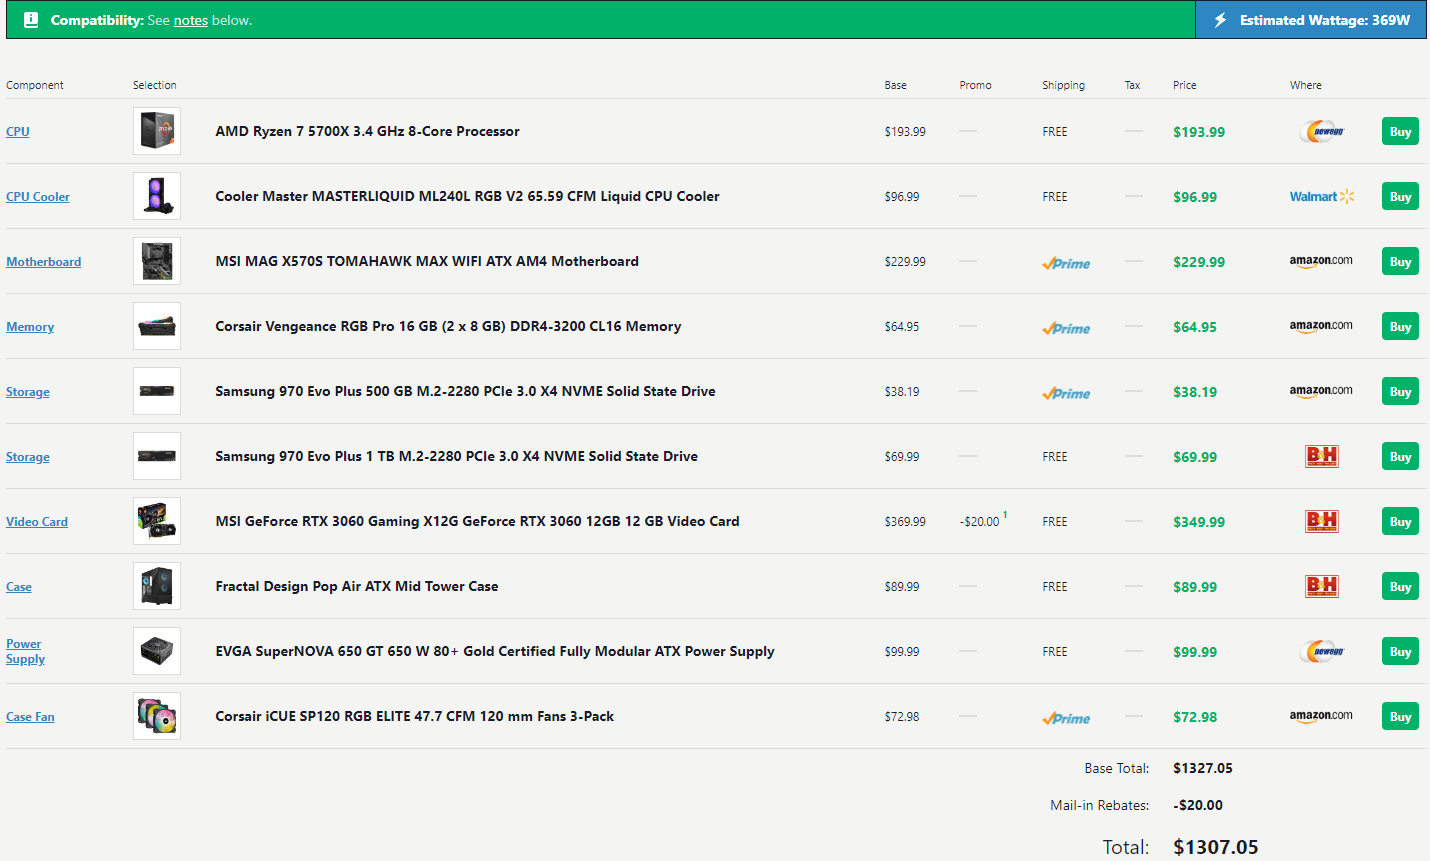Click the compatibility info icon in green banner
The height and width of the screenshot is (861, 1430).
31,20
